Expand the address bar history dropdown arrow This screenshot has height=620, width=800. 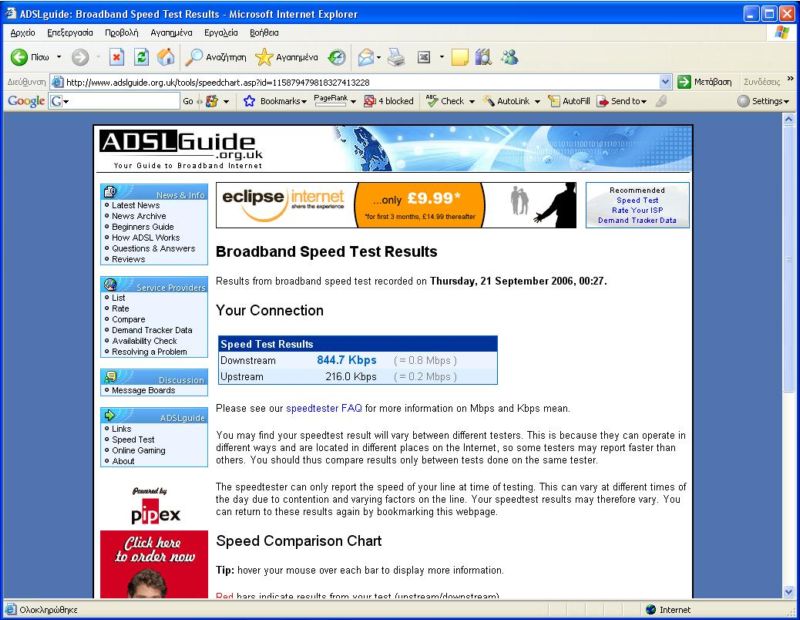pos(665,82)
